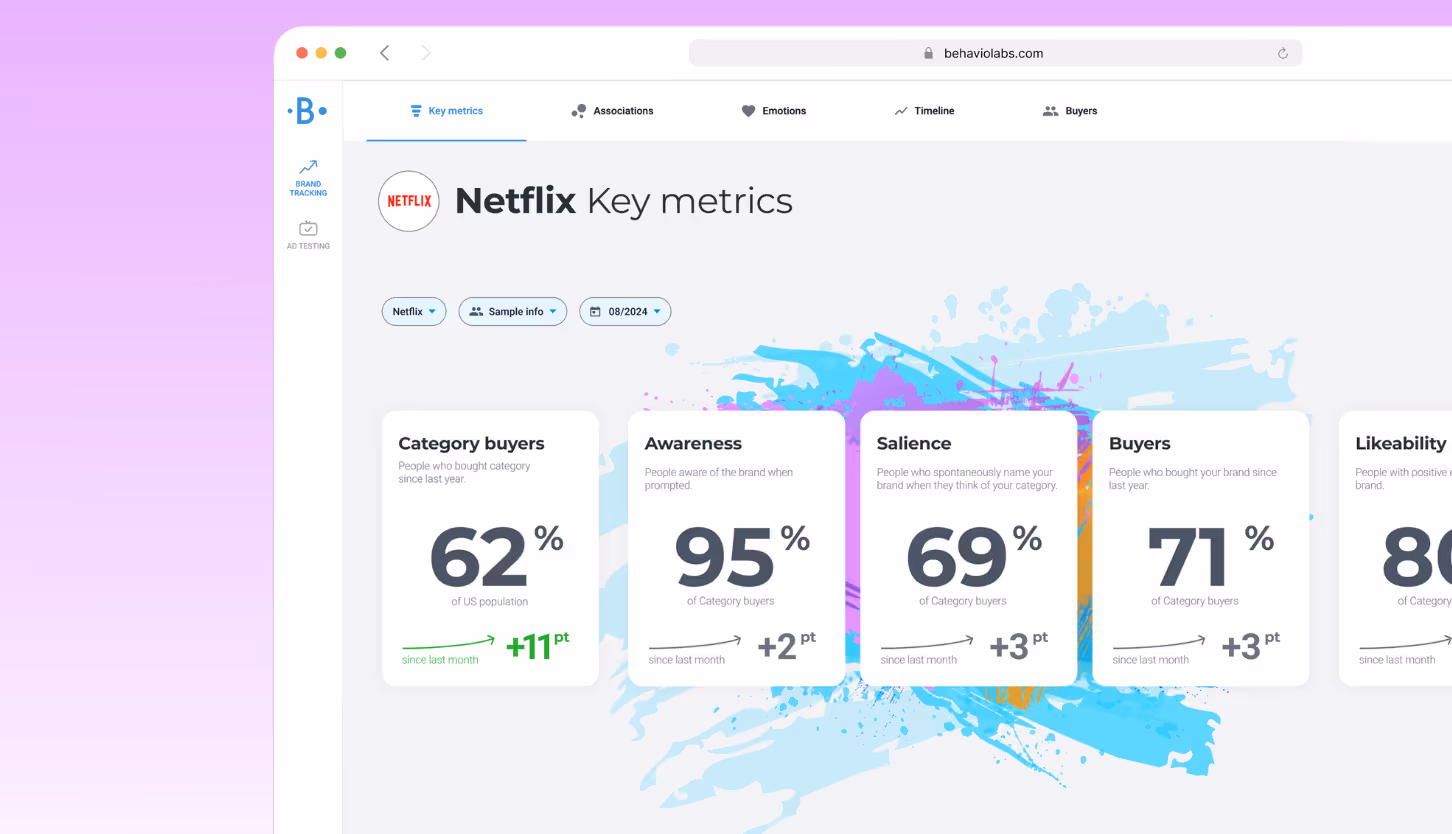Screen dimensions: 1452x834
Task: Click the 69% Salience value
Action: pyautogui.click(x=974, y=557)
